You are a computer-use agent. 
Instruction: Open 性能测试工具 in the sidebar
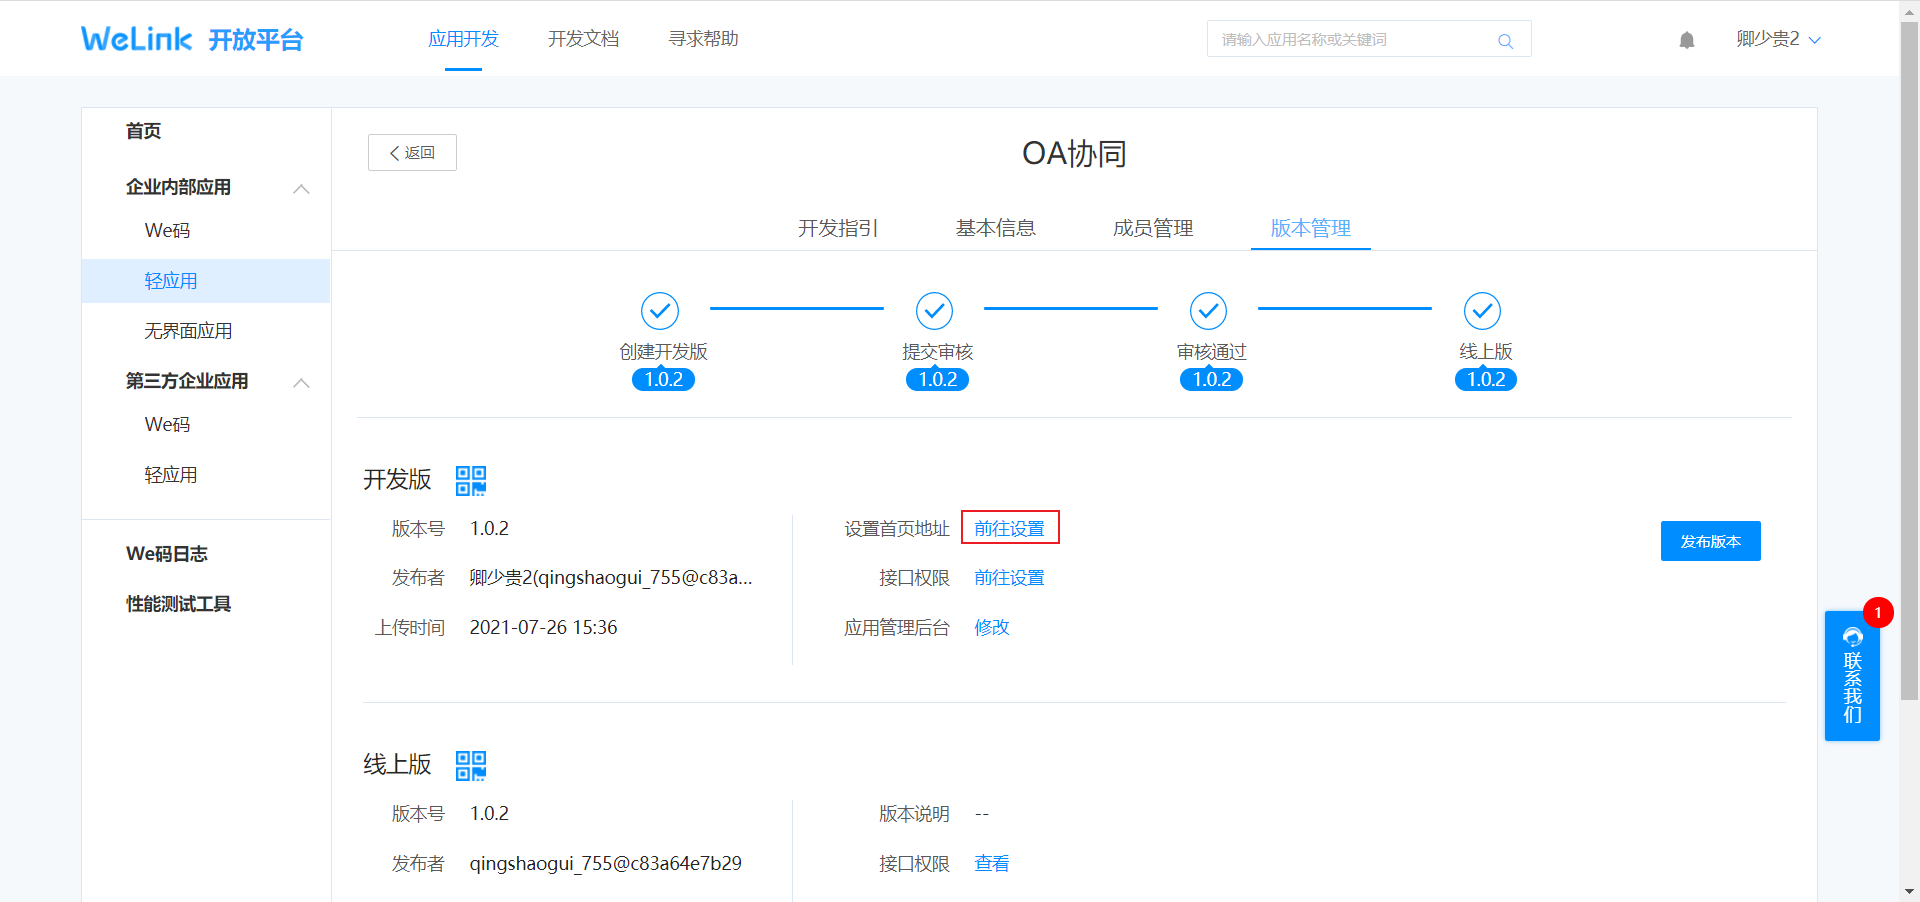[178, 604]
